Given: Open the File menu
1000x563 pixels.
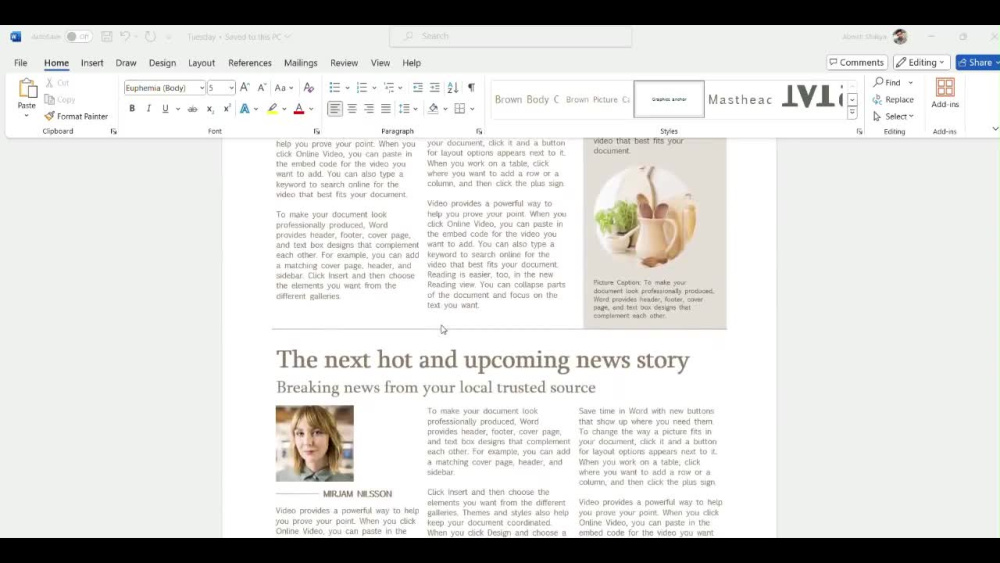Looking at the screenshot, I should (20, 62).
